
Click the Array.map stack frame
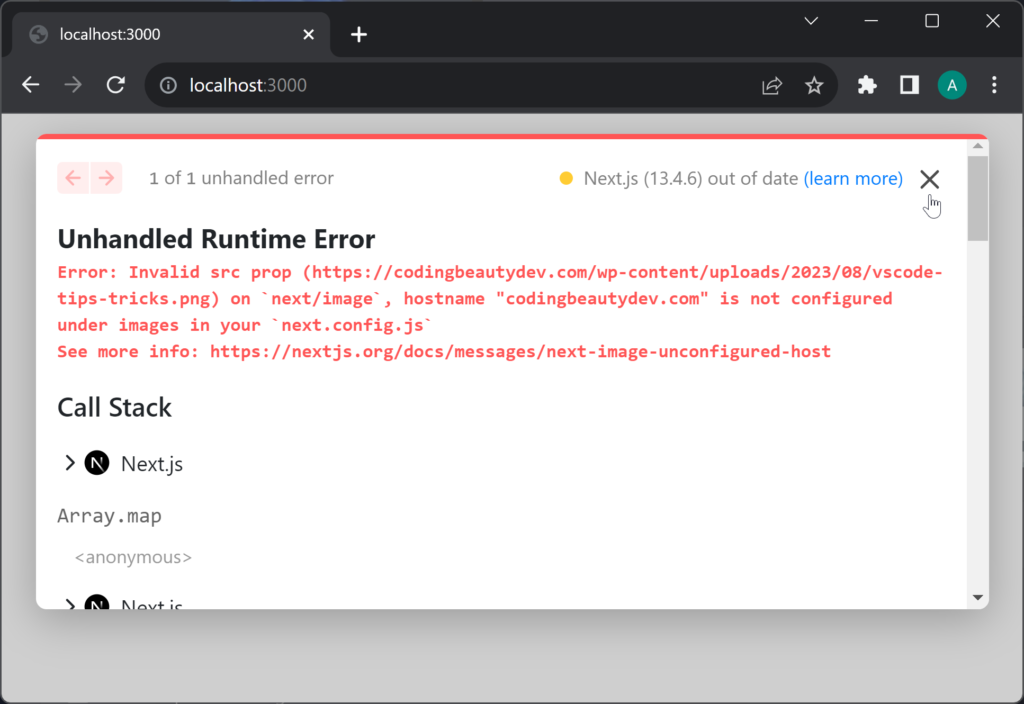tap(109, 516)
